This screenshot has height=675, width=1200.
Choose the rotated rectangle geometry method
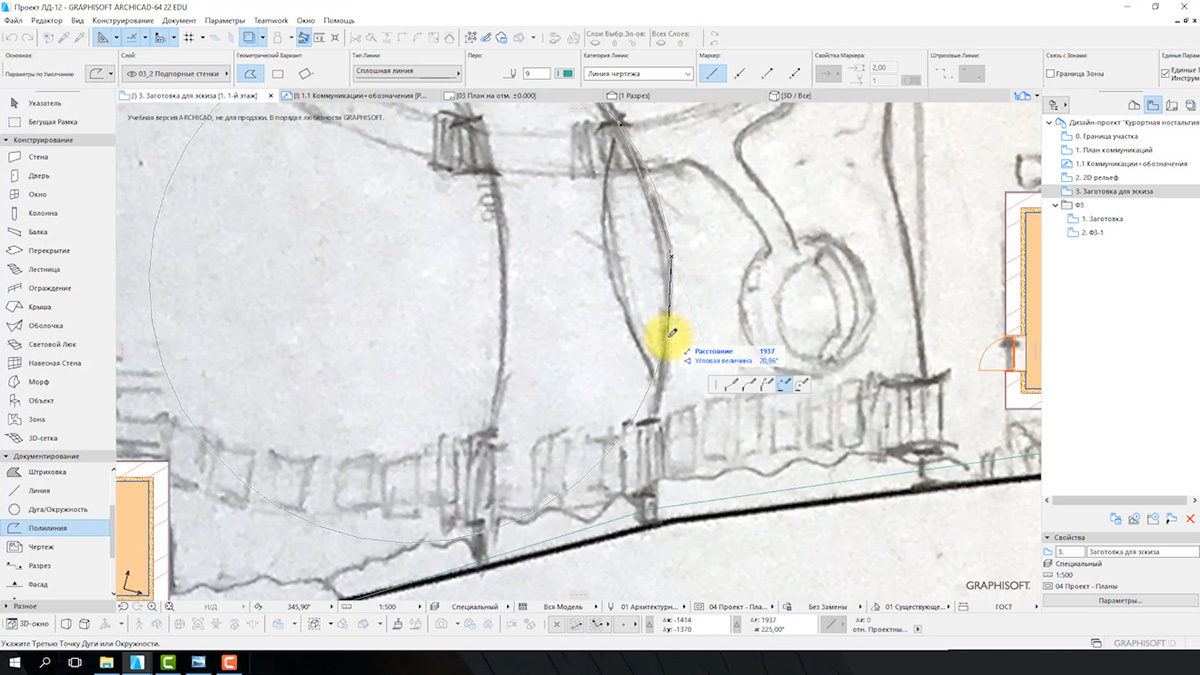pyautogui.click(x=306, y=74)
